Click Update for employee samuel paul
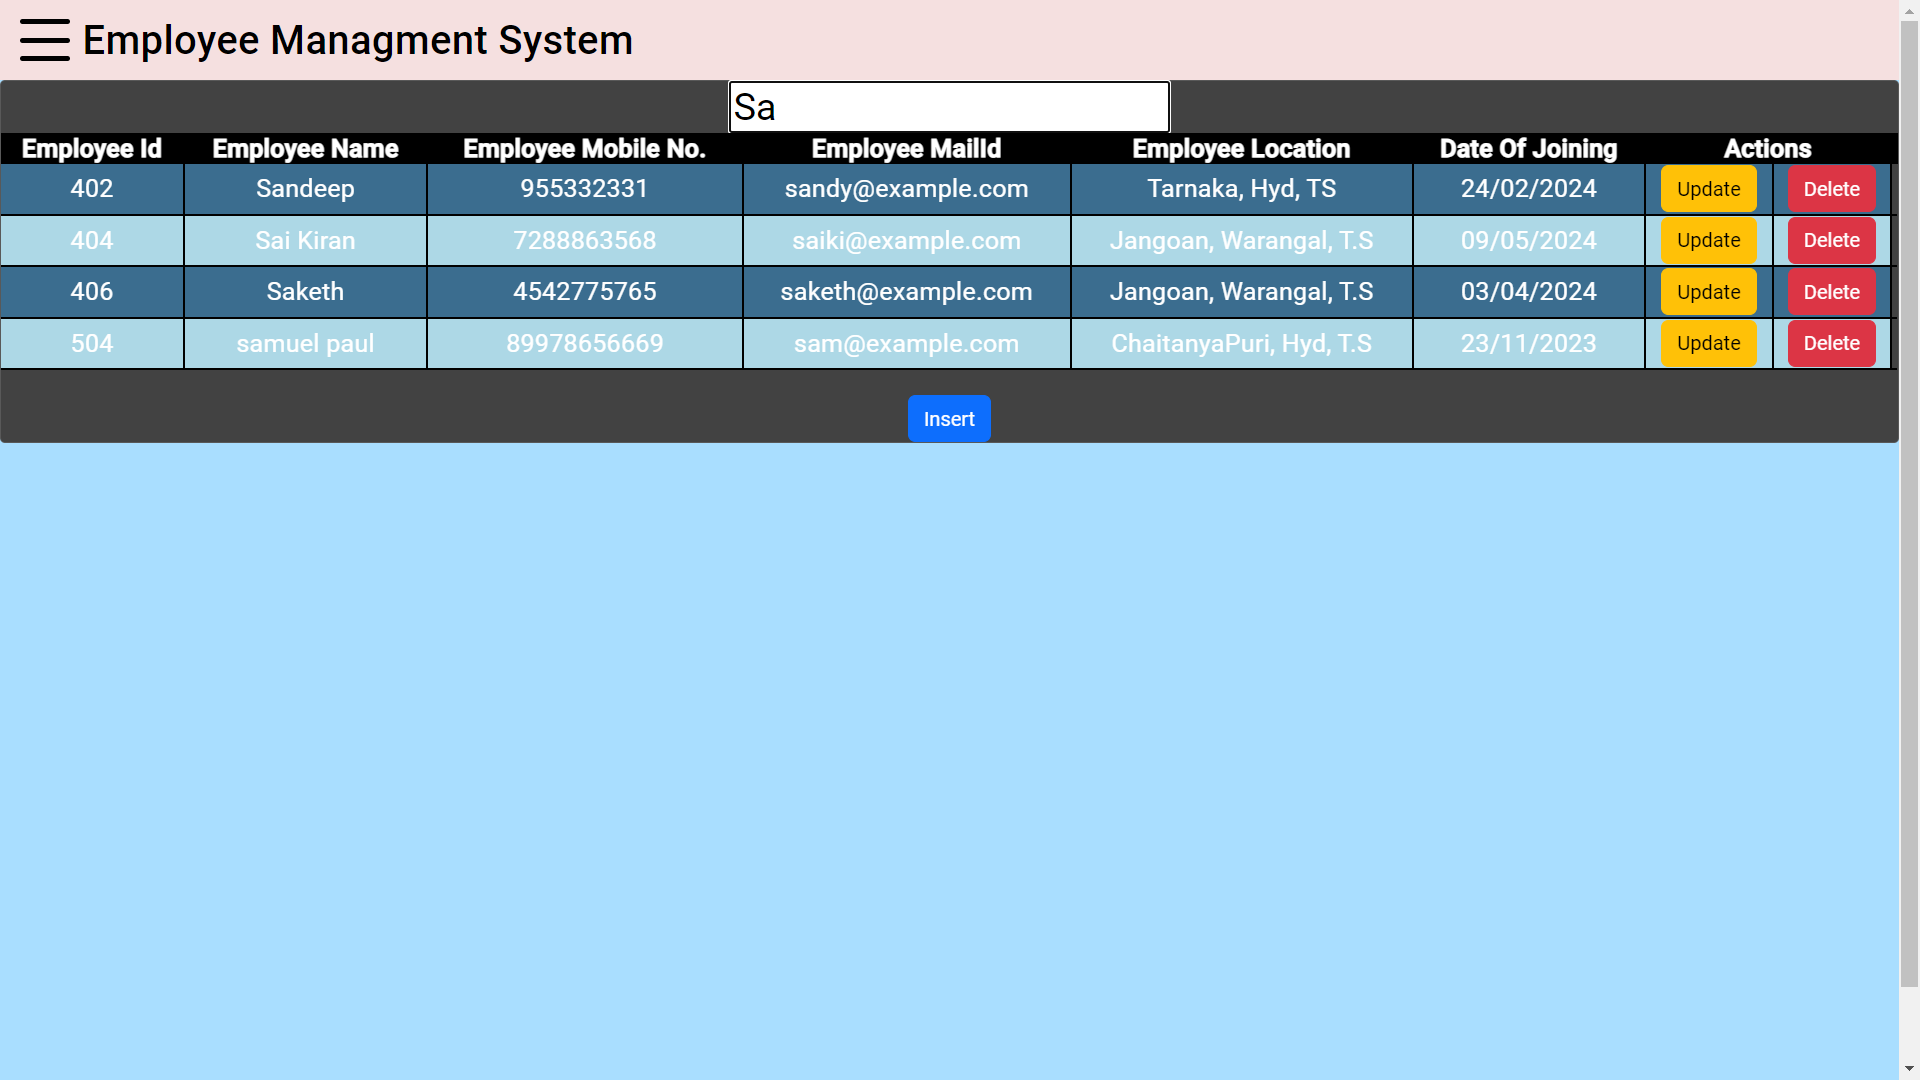Image resolution: width=1920 pixels, height=1080 pixels. click(x=1708, y=343)
